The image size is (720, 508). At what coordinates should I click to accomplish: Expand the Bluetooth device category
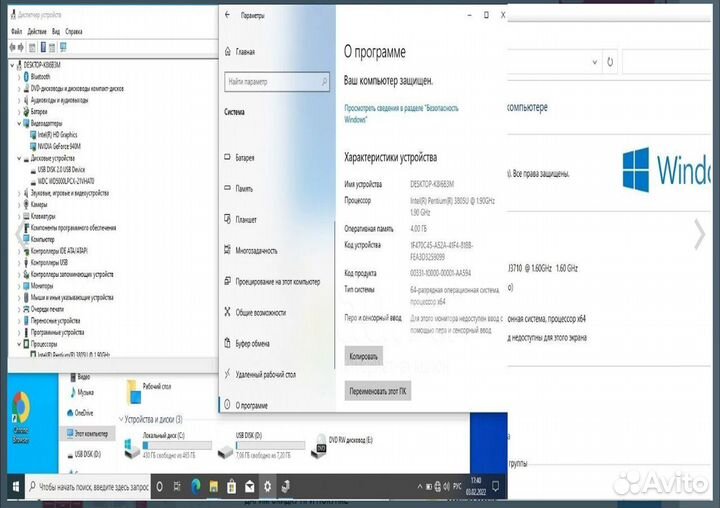19,77
